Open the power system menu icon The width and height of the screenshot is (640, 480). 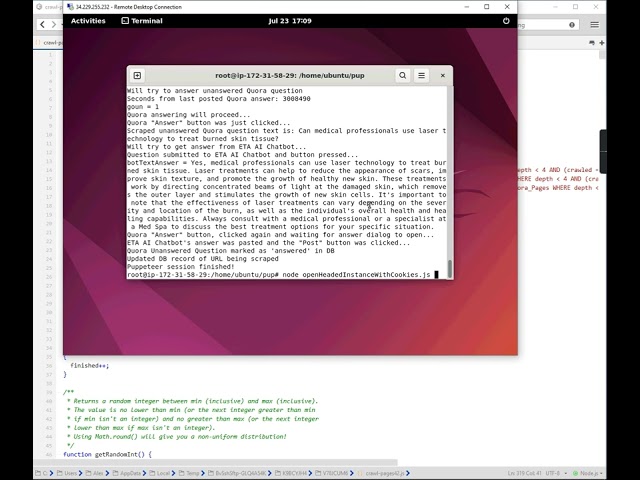point(506,21)
